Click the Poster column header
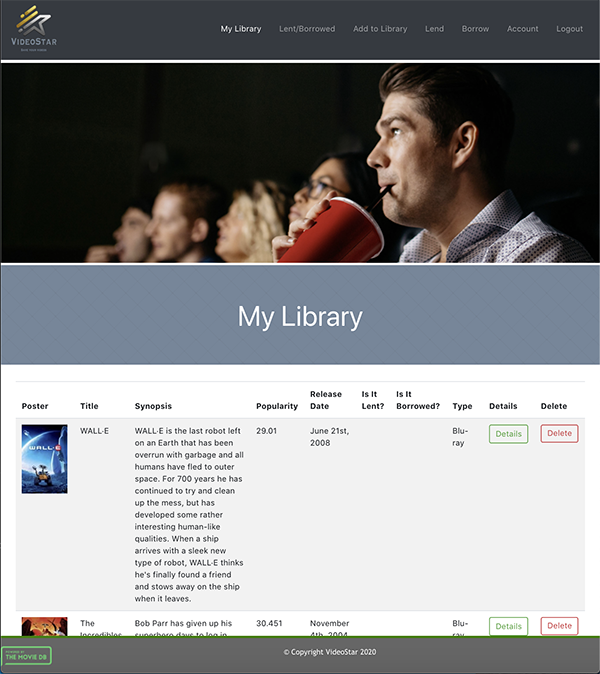This screenshot has width=600, height=674. point(35,406)
